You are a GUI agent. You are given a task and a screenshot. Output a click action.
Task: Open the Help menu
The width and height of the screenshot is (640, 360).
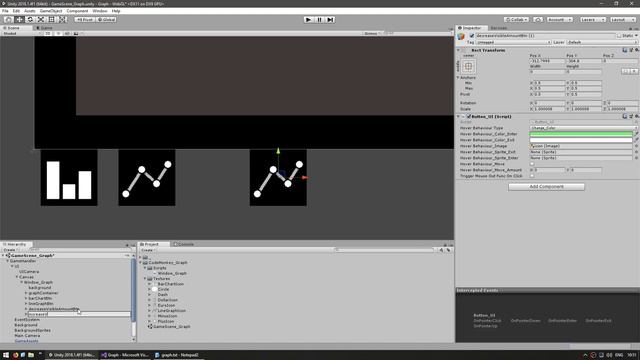point(116,11)
